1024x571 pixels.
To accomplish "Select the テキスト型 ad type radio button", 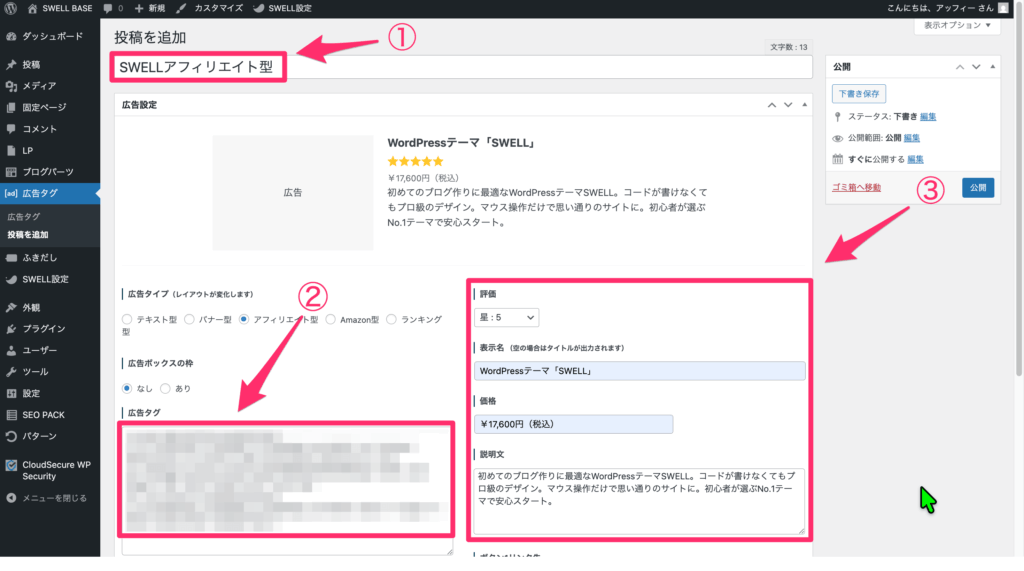I will (x=127, y=320).
